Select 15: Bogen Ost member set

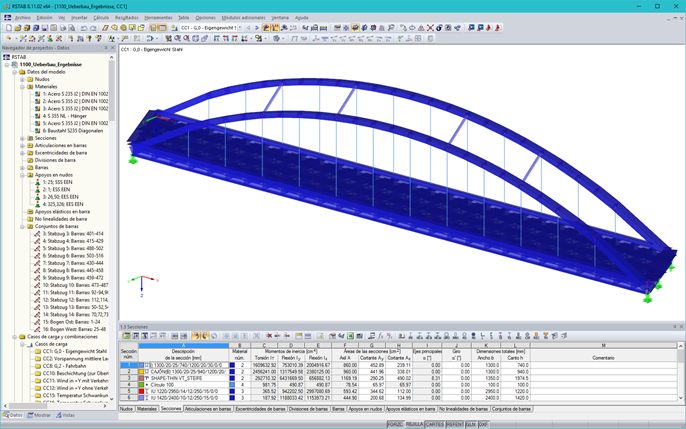[71, 322]
